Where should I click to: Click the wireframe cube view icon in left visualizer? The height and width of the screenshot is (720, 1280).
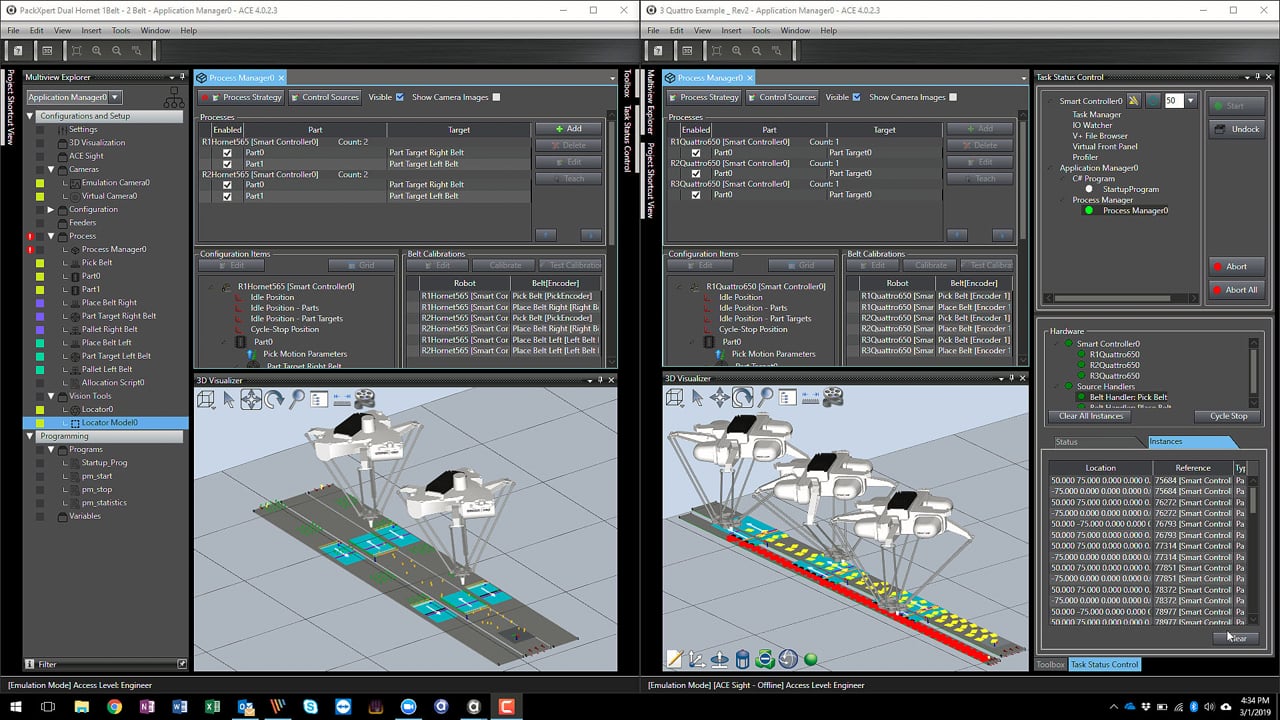[206, 399]
